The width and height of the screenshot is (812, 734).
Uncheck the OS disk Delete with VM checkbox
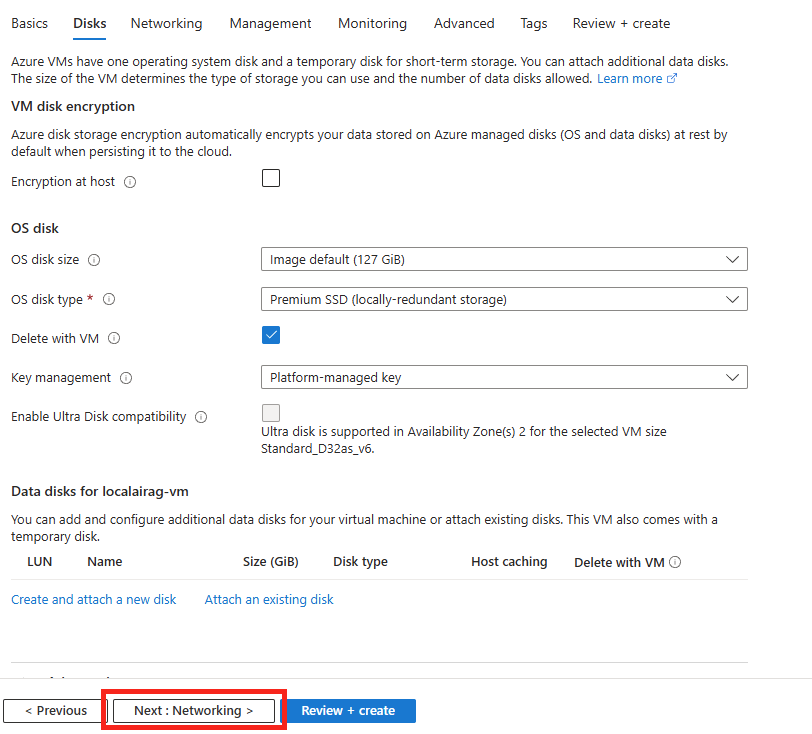tap(271, 335)
